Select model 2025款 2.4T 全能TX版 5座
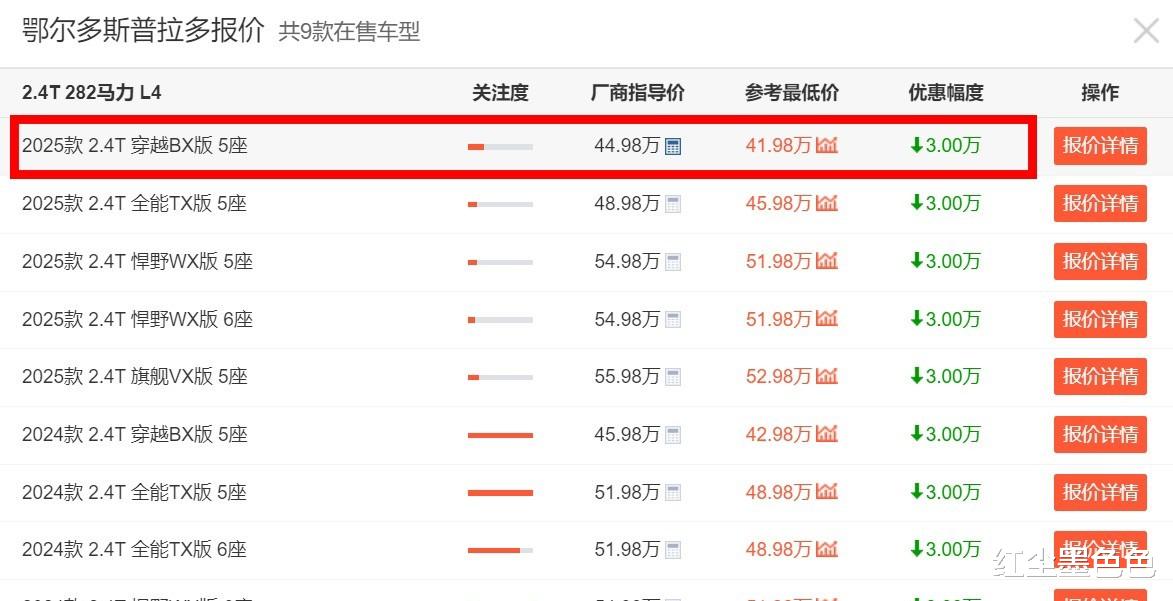The width and height of the screenshot is (1173, 601). 135,204
